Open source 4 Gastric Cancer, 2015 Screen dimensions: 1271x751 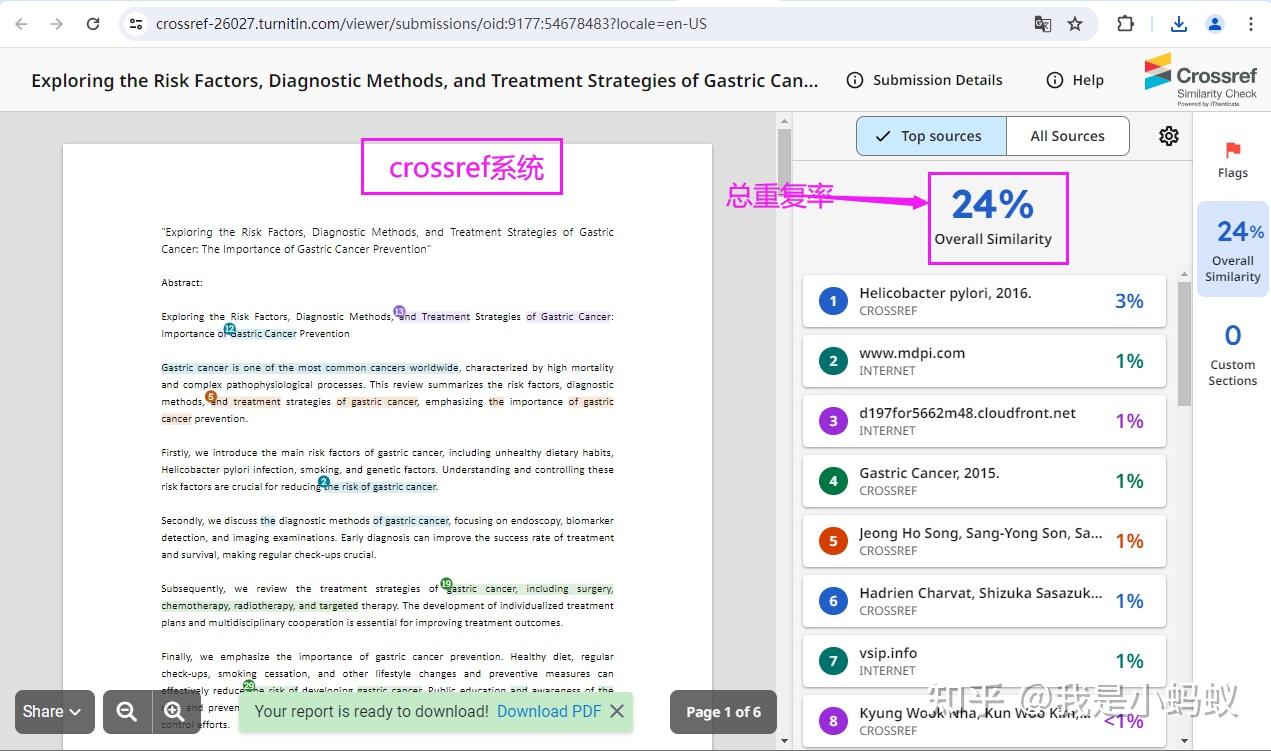(984, 481)
